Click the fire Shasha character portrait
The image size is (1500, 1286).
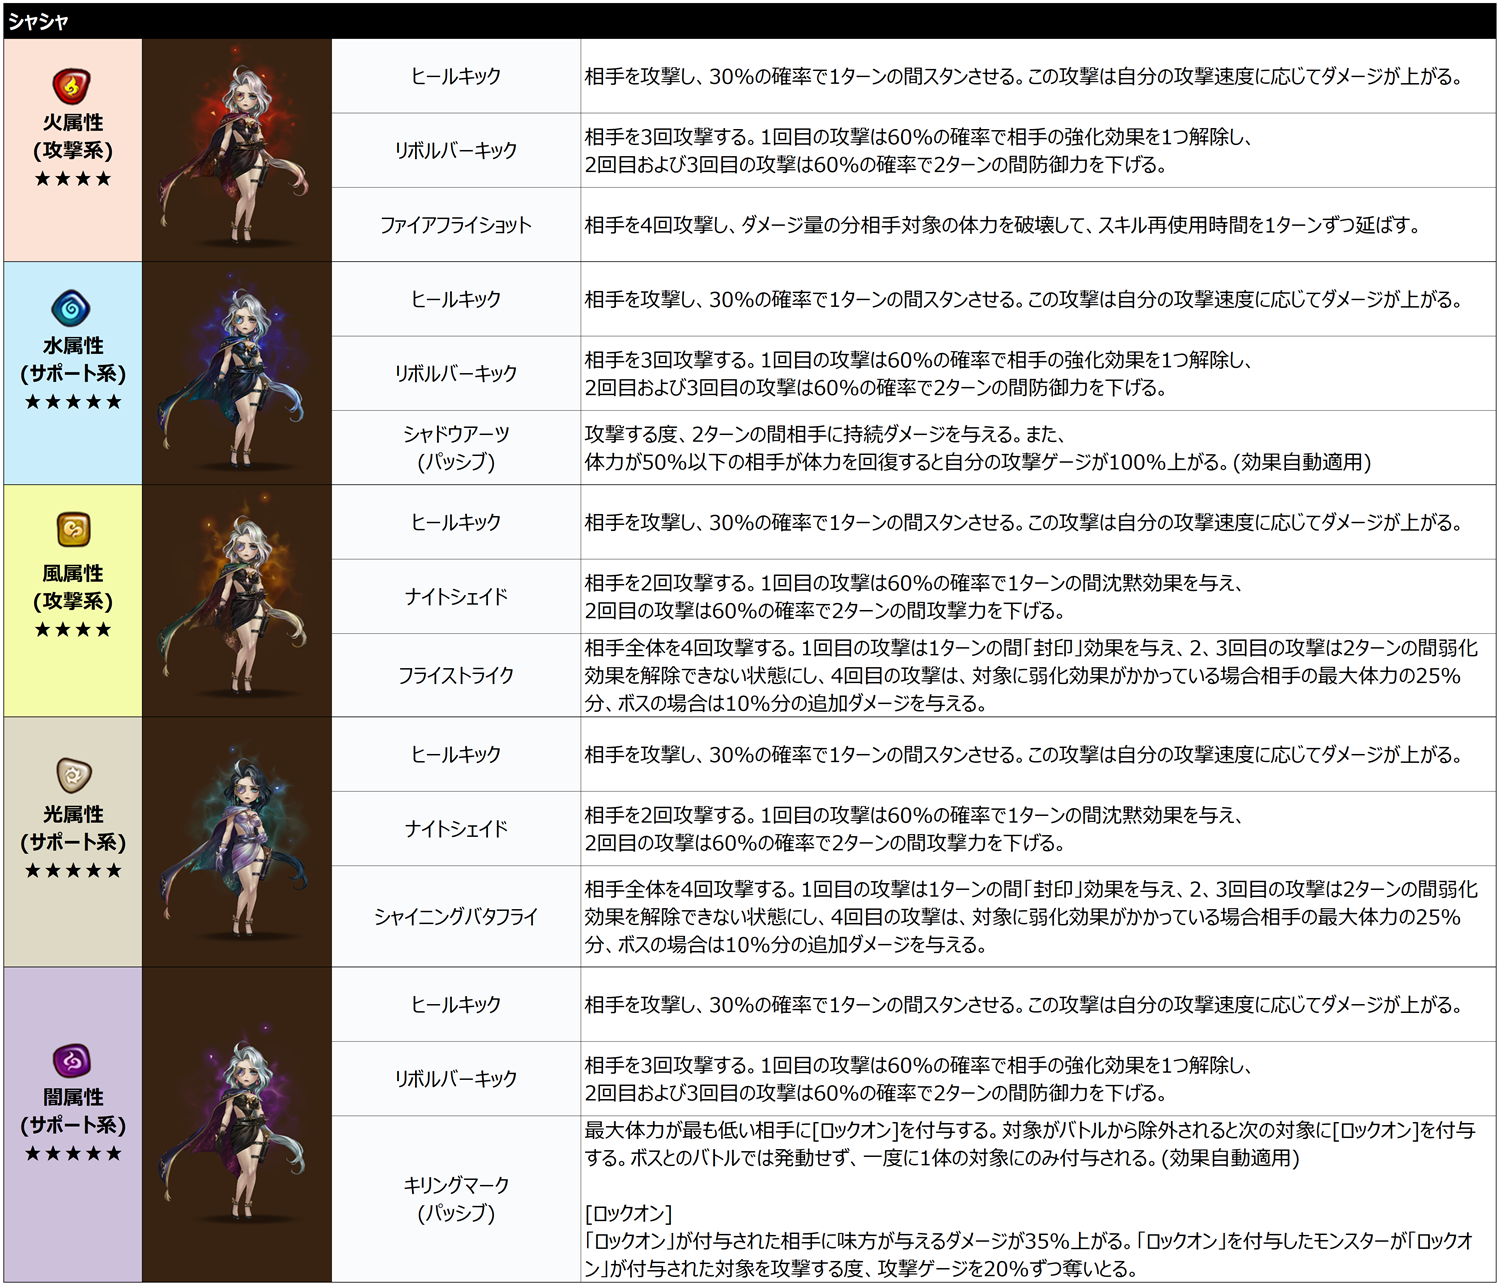click(236, 151)
